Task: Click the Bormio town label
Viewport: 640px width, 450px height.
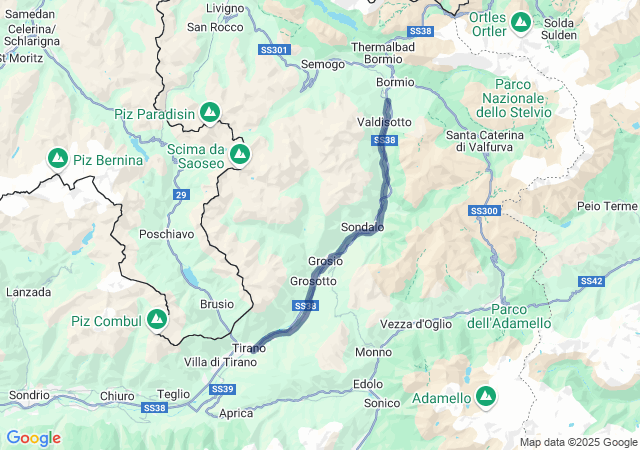Action: 395,82
